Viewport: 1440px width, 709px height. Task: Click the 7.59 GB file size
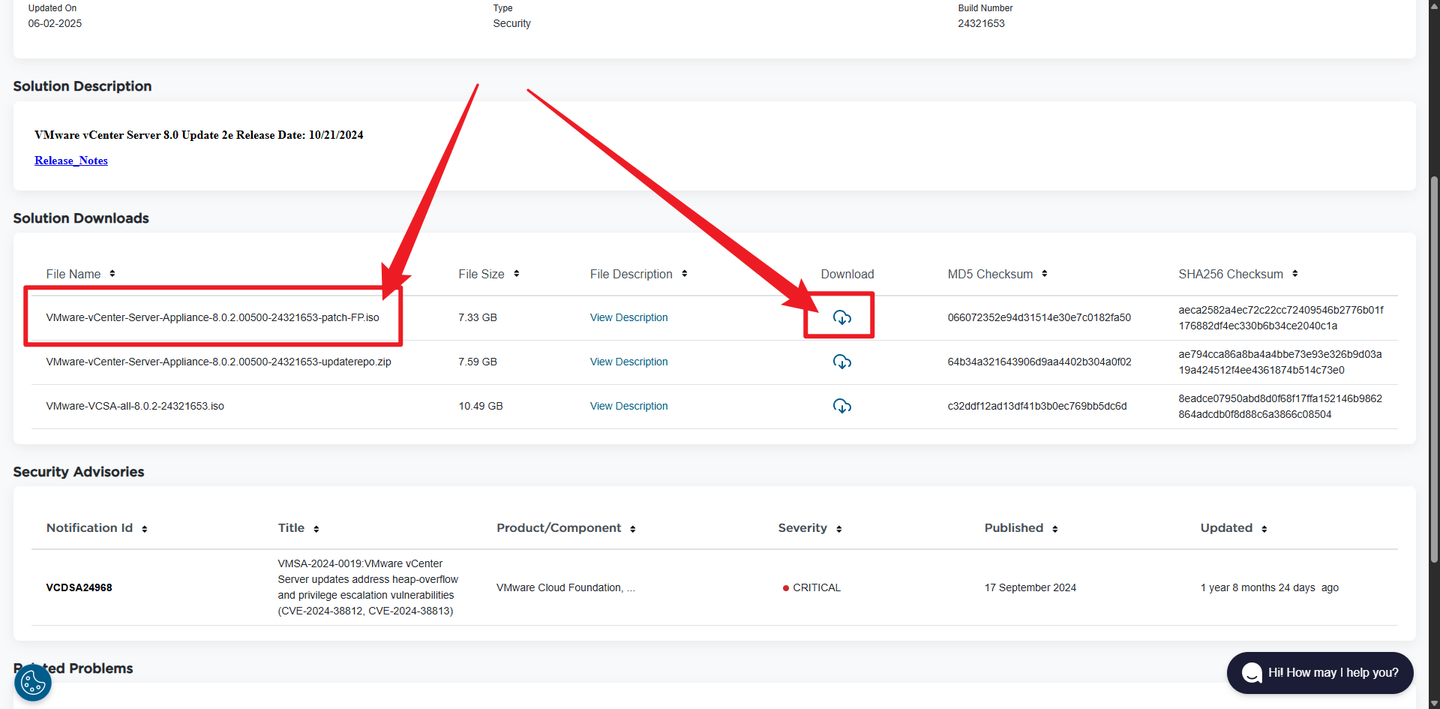478,362
